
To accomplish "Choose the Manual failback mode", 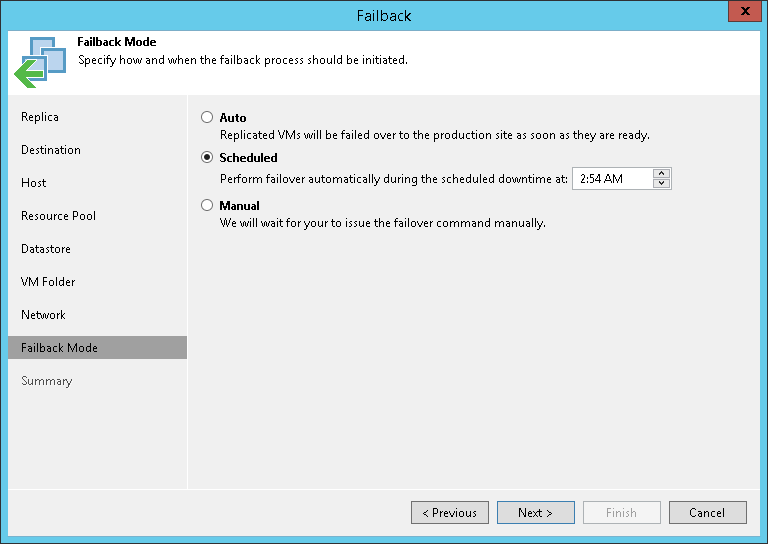I will point(207,205).
